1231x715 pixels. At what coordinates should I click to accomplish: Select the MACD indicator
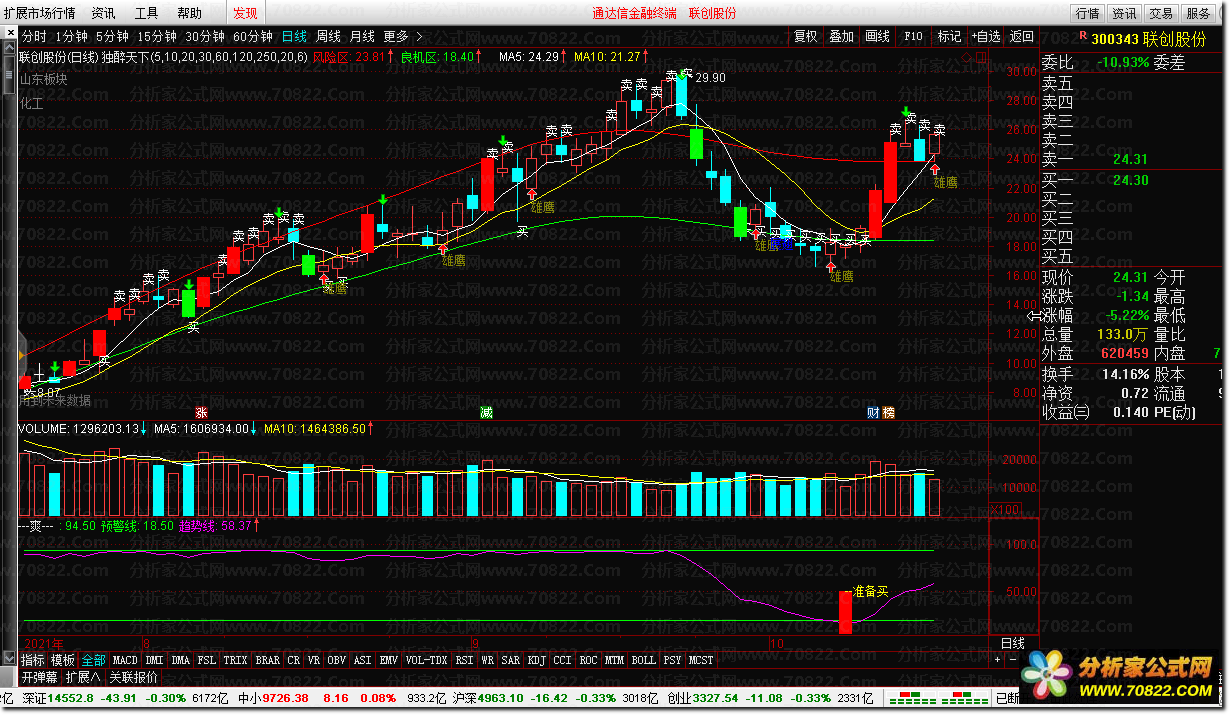(125, 660)
